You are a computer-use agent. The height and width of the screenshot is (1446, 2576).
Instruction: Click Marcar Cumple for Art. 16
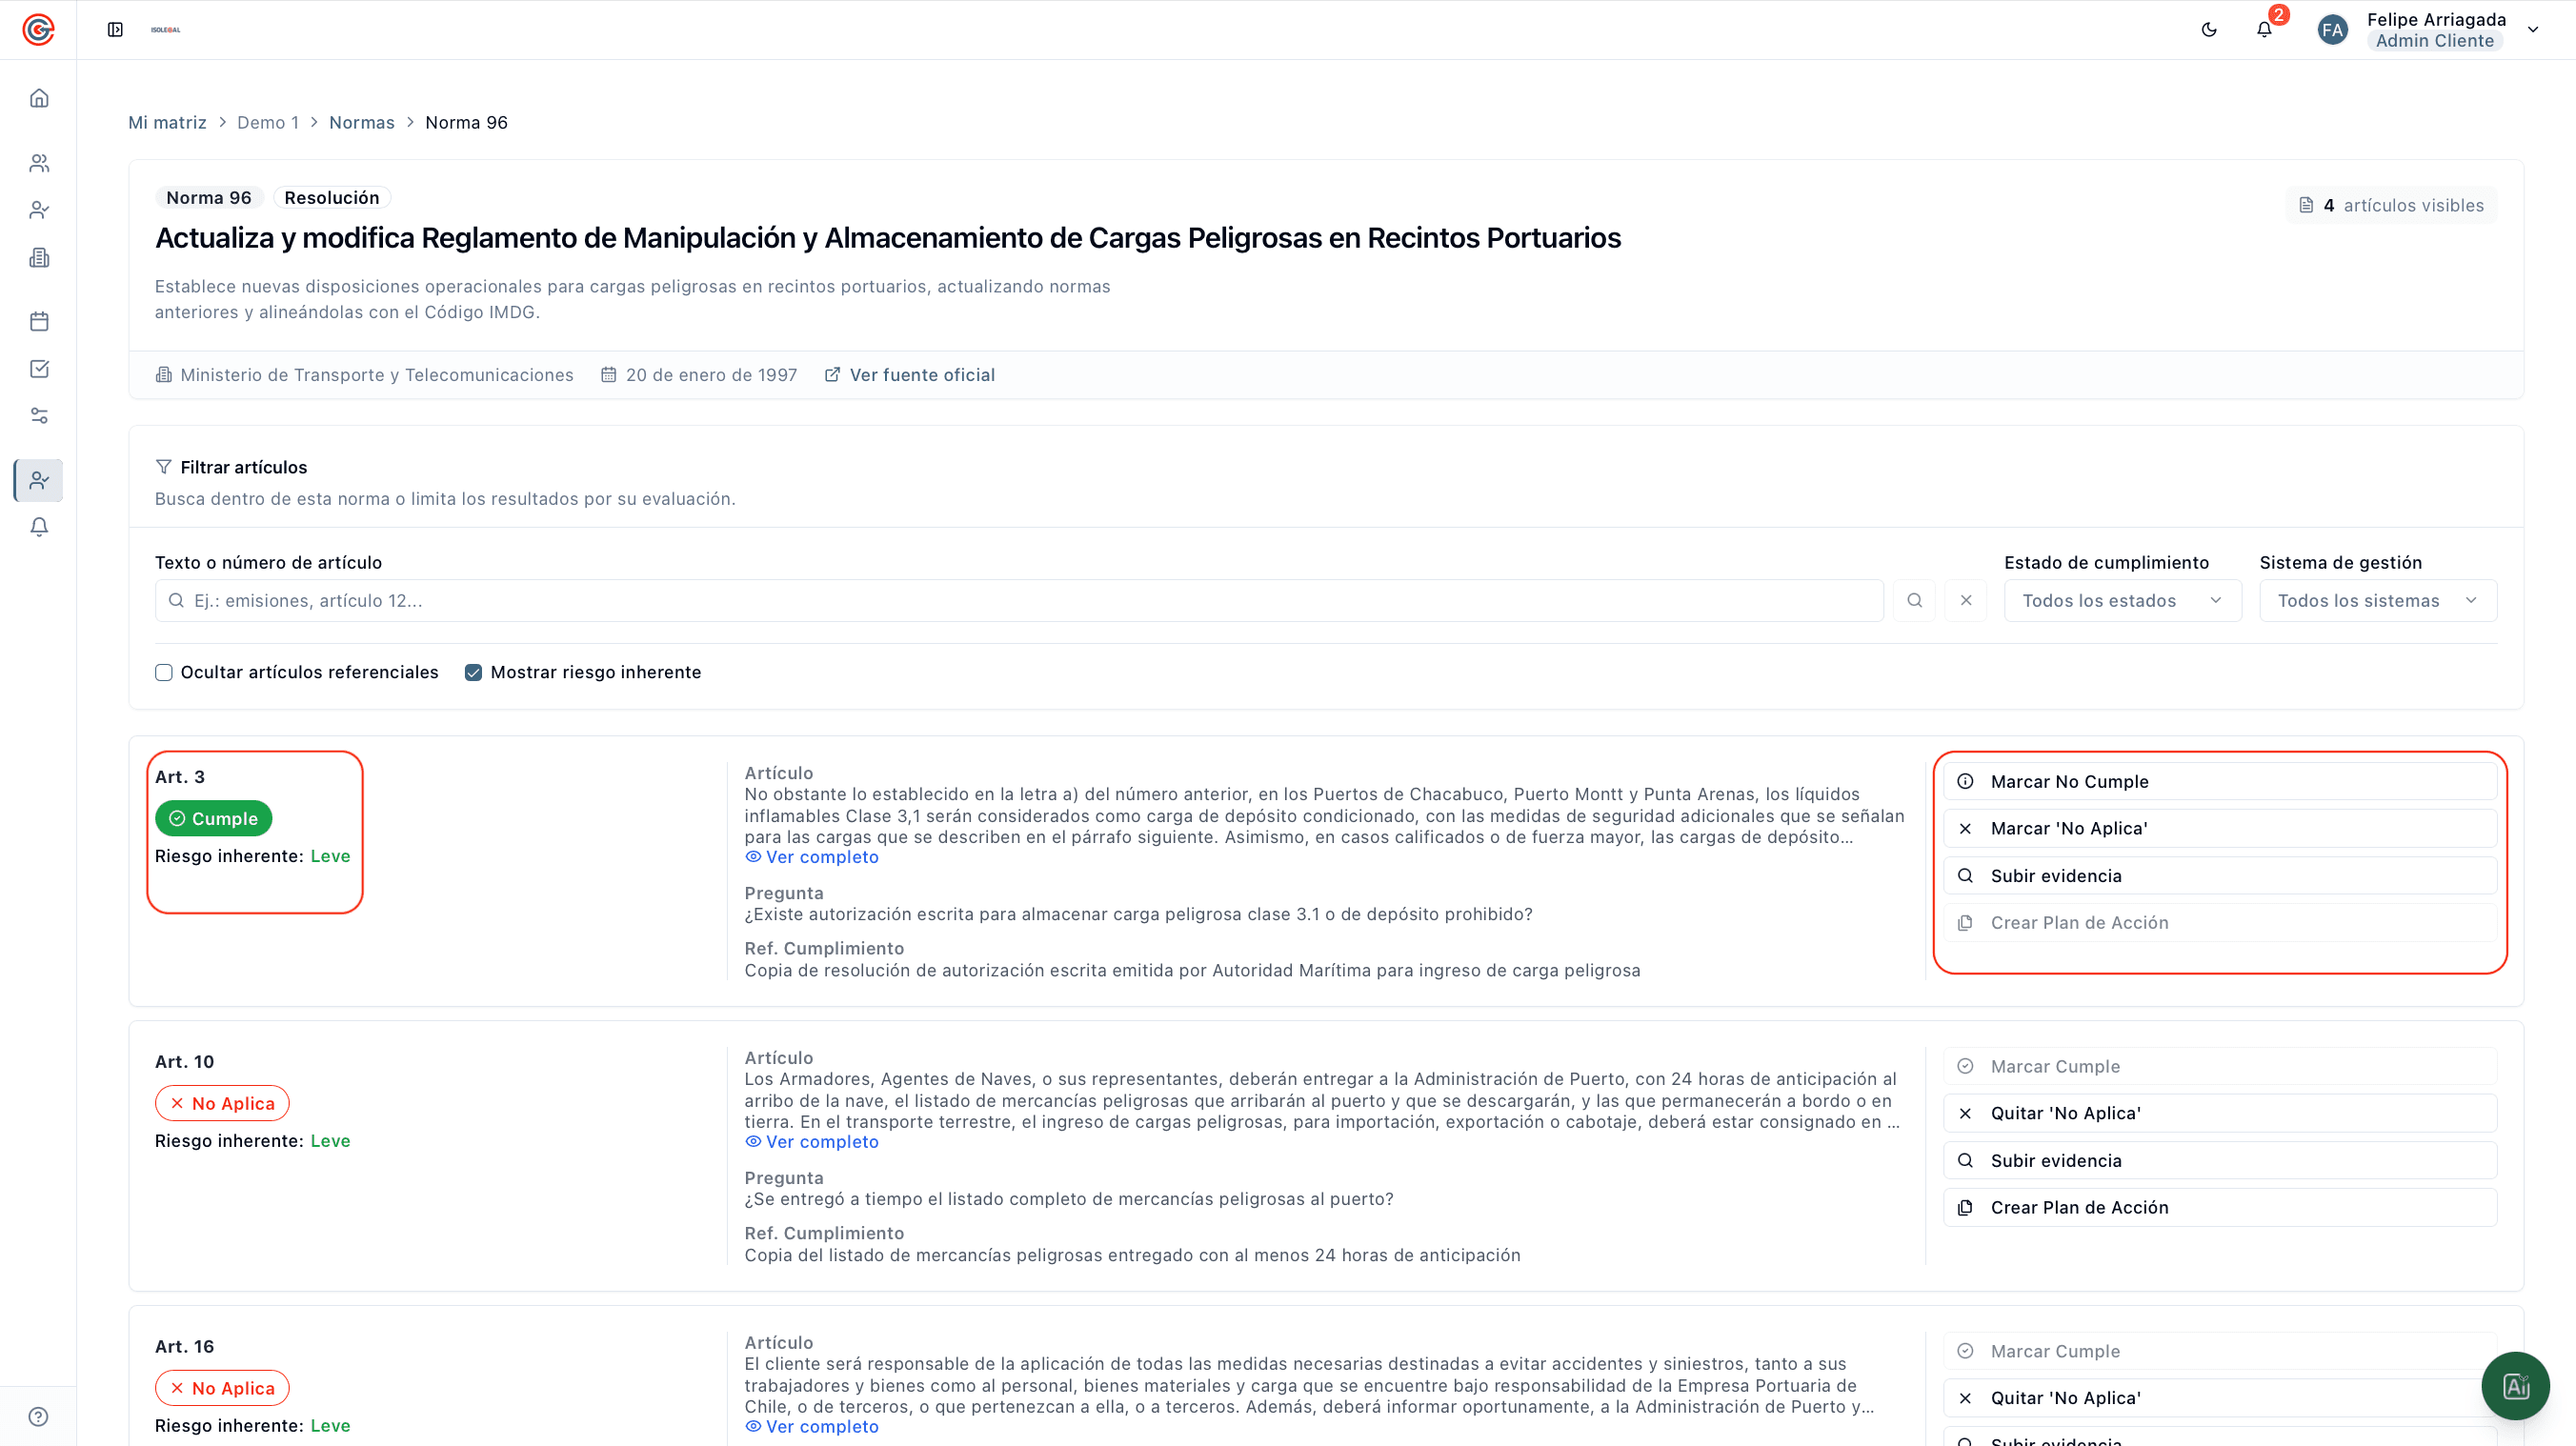2220,1351
